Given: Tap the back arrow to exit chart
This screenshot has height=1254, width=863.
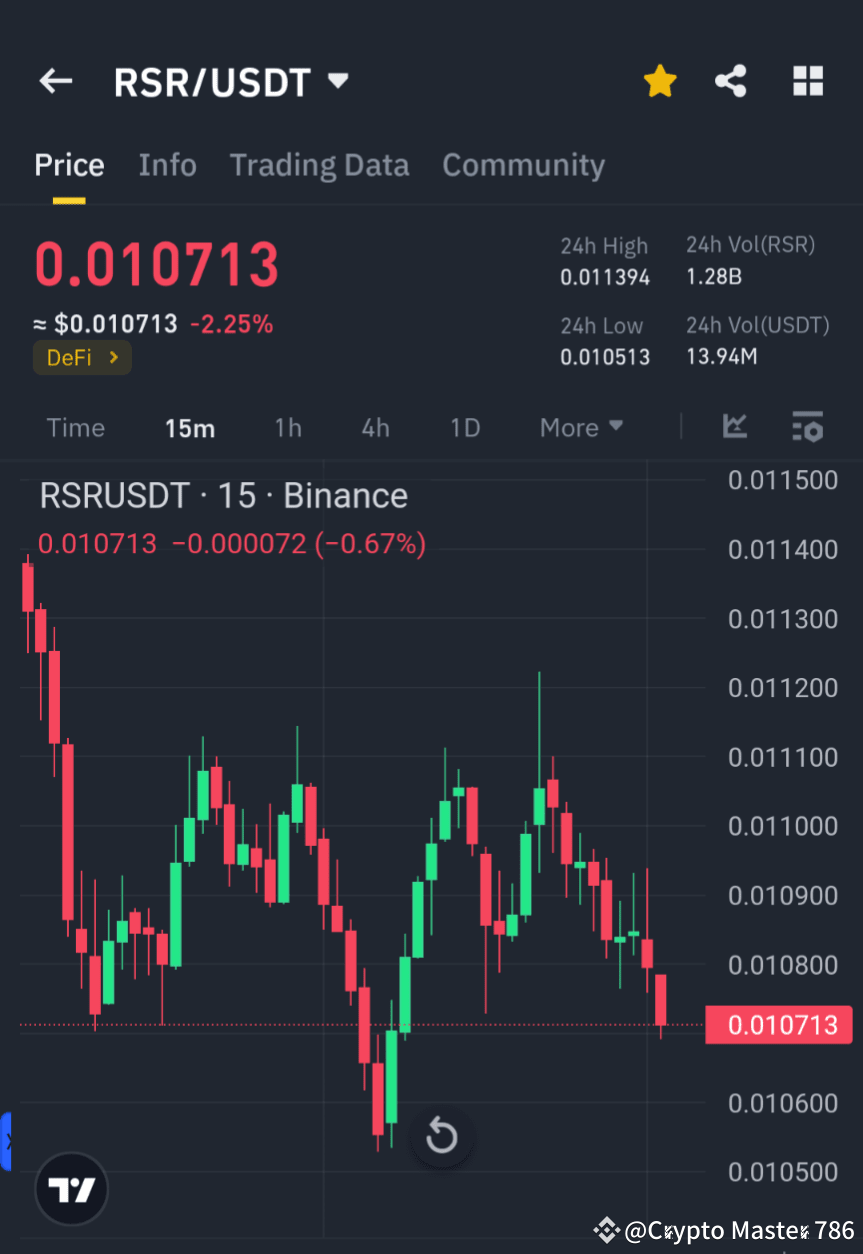Looking at the screenshot, I should click(x=55, y=81).
